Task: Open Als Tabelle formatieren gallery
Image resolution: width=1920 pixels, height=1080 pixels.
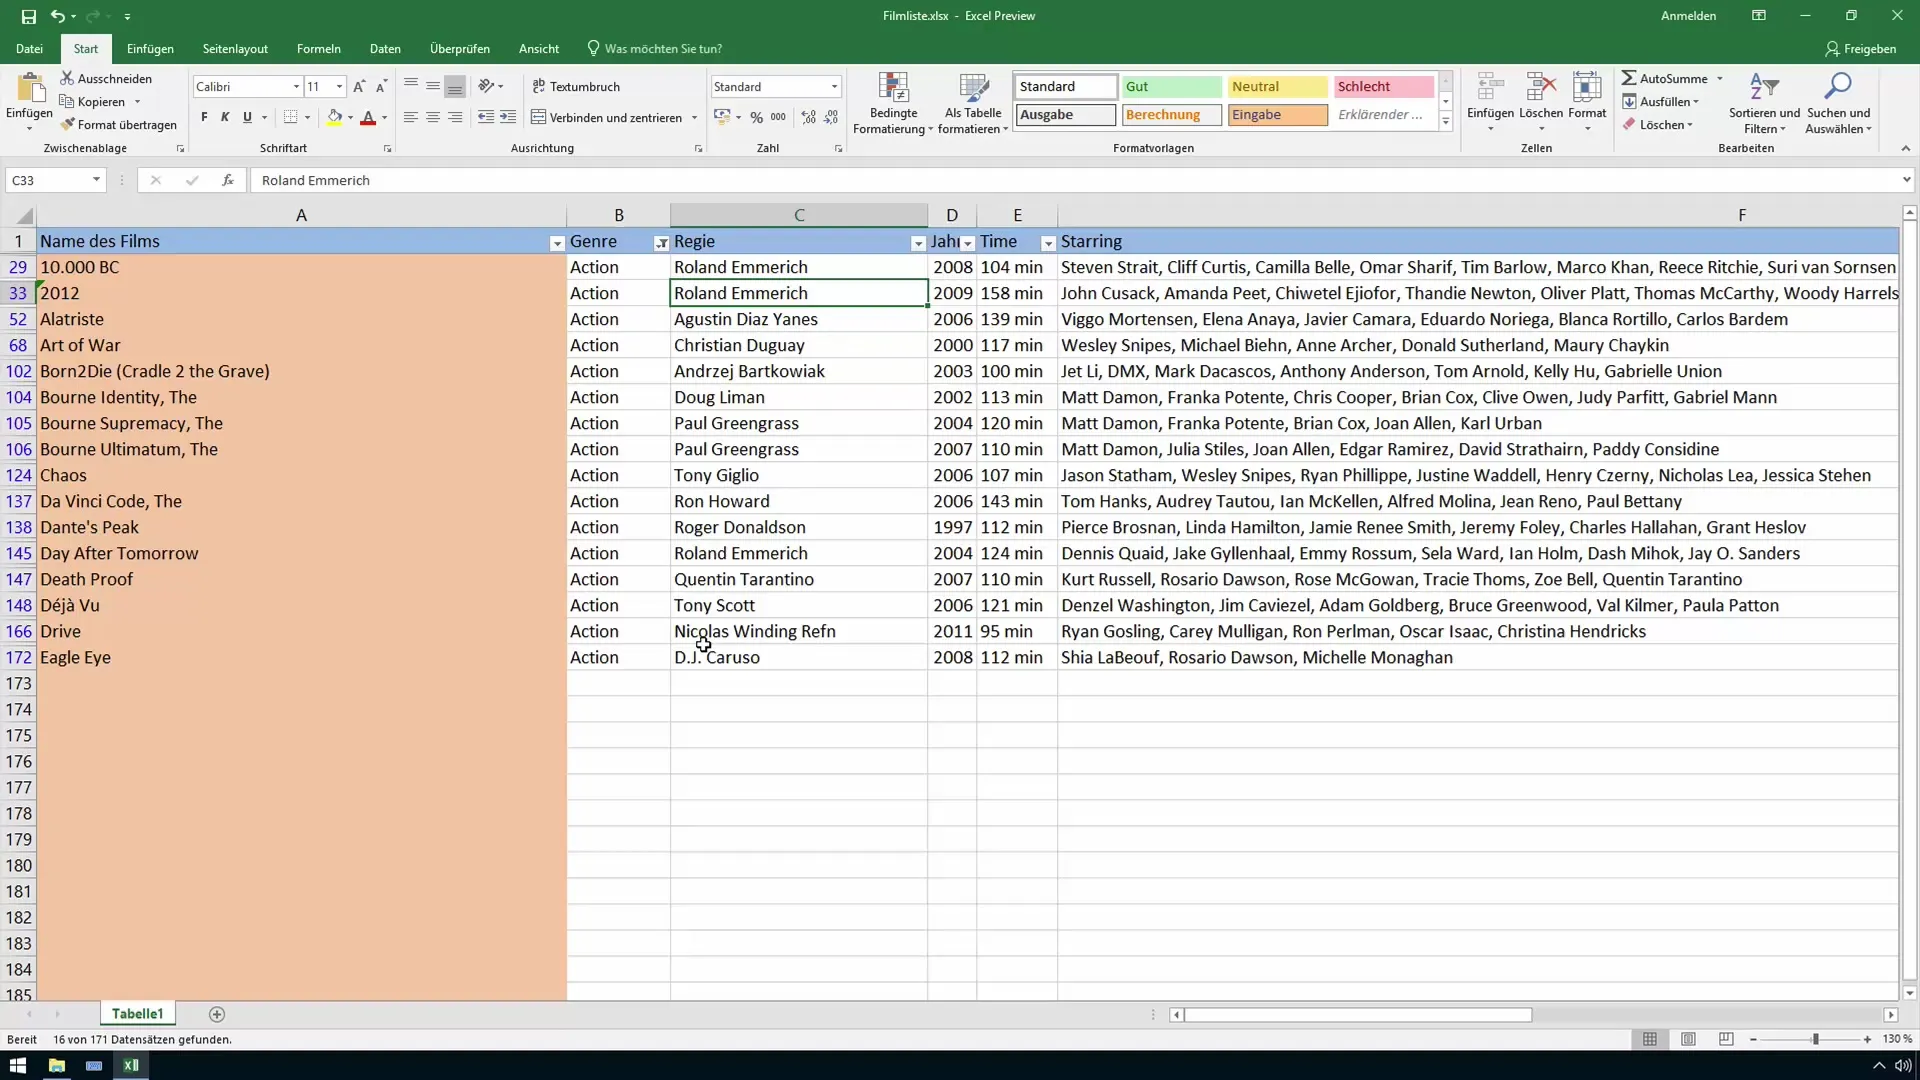Action: click(973, 103)
